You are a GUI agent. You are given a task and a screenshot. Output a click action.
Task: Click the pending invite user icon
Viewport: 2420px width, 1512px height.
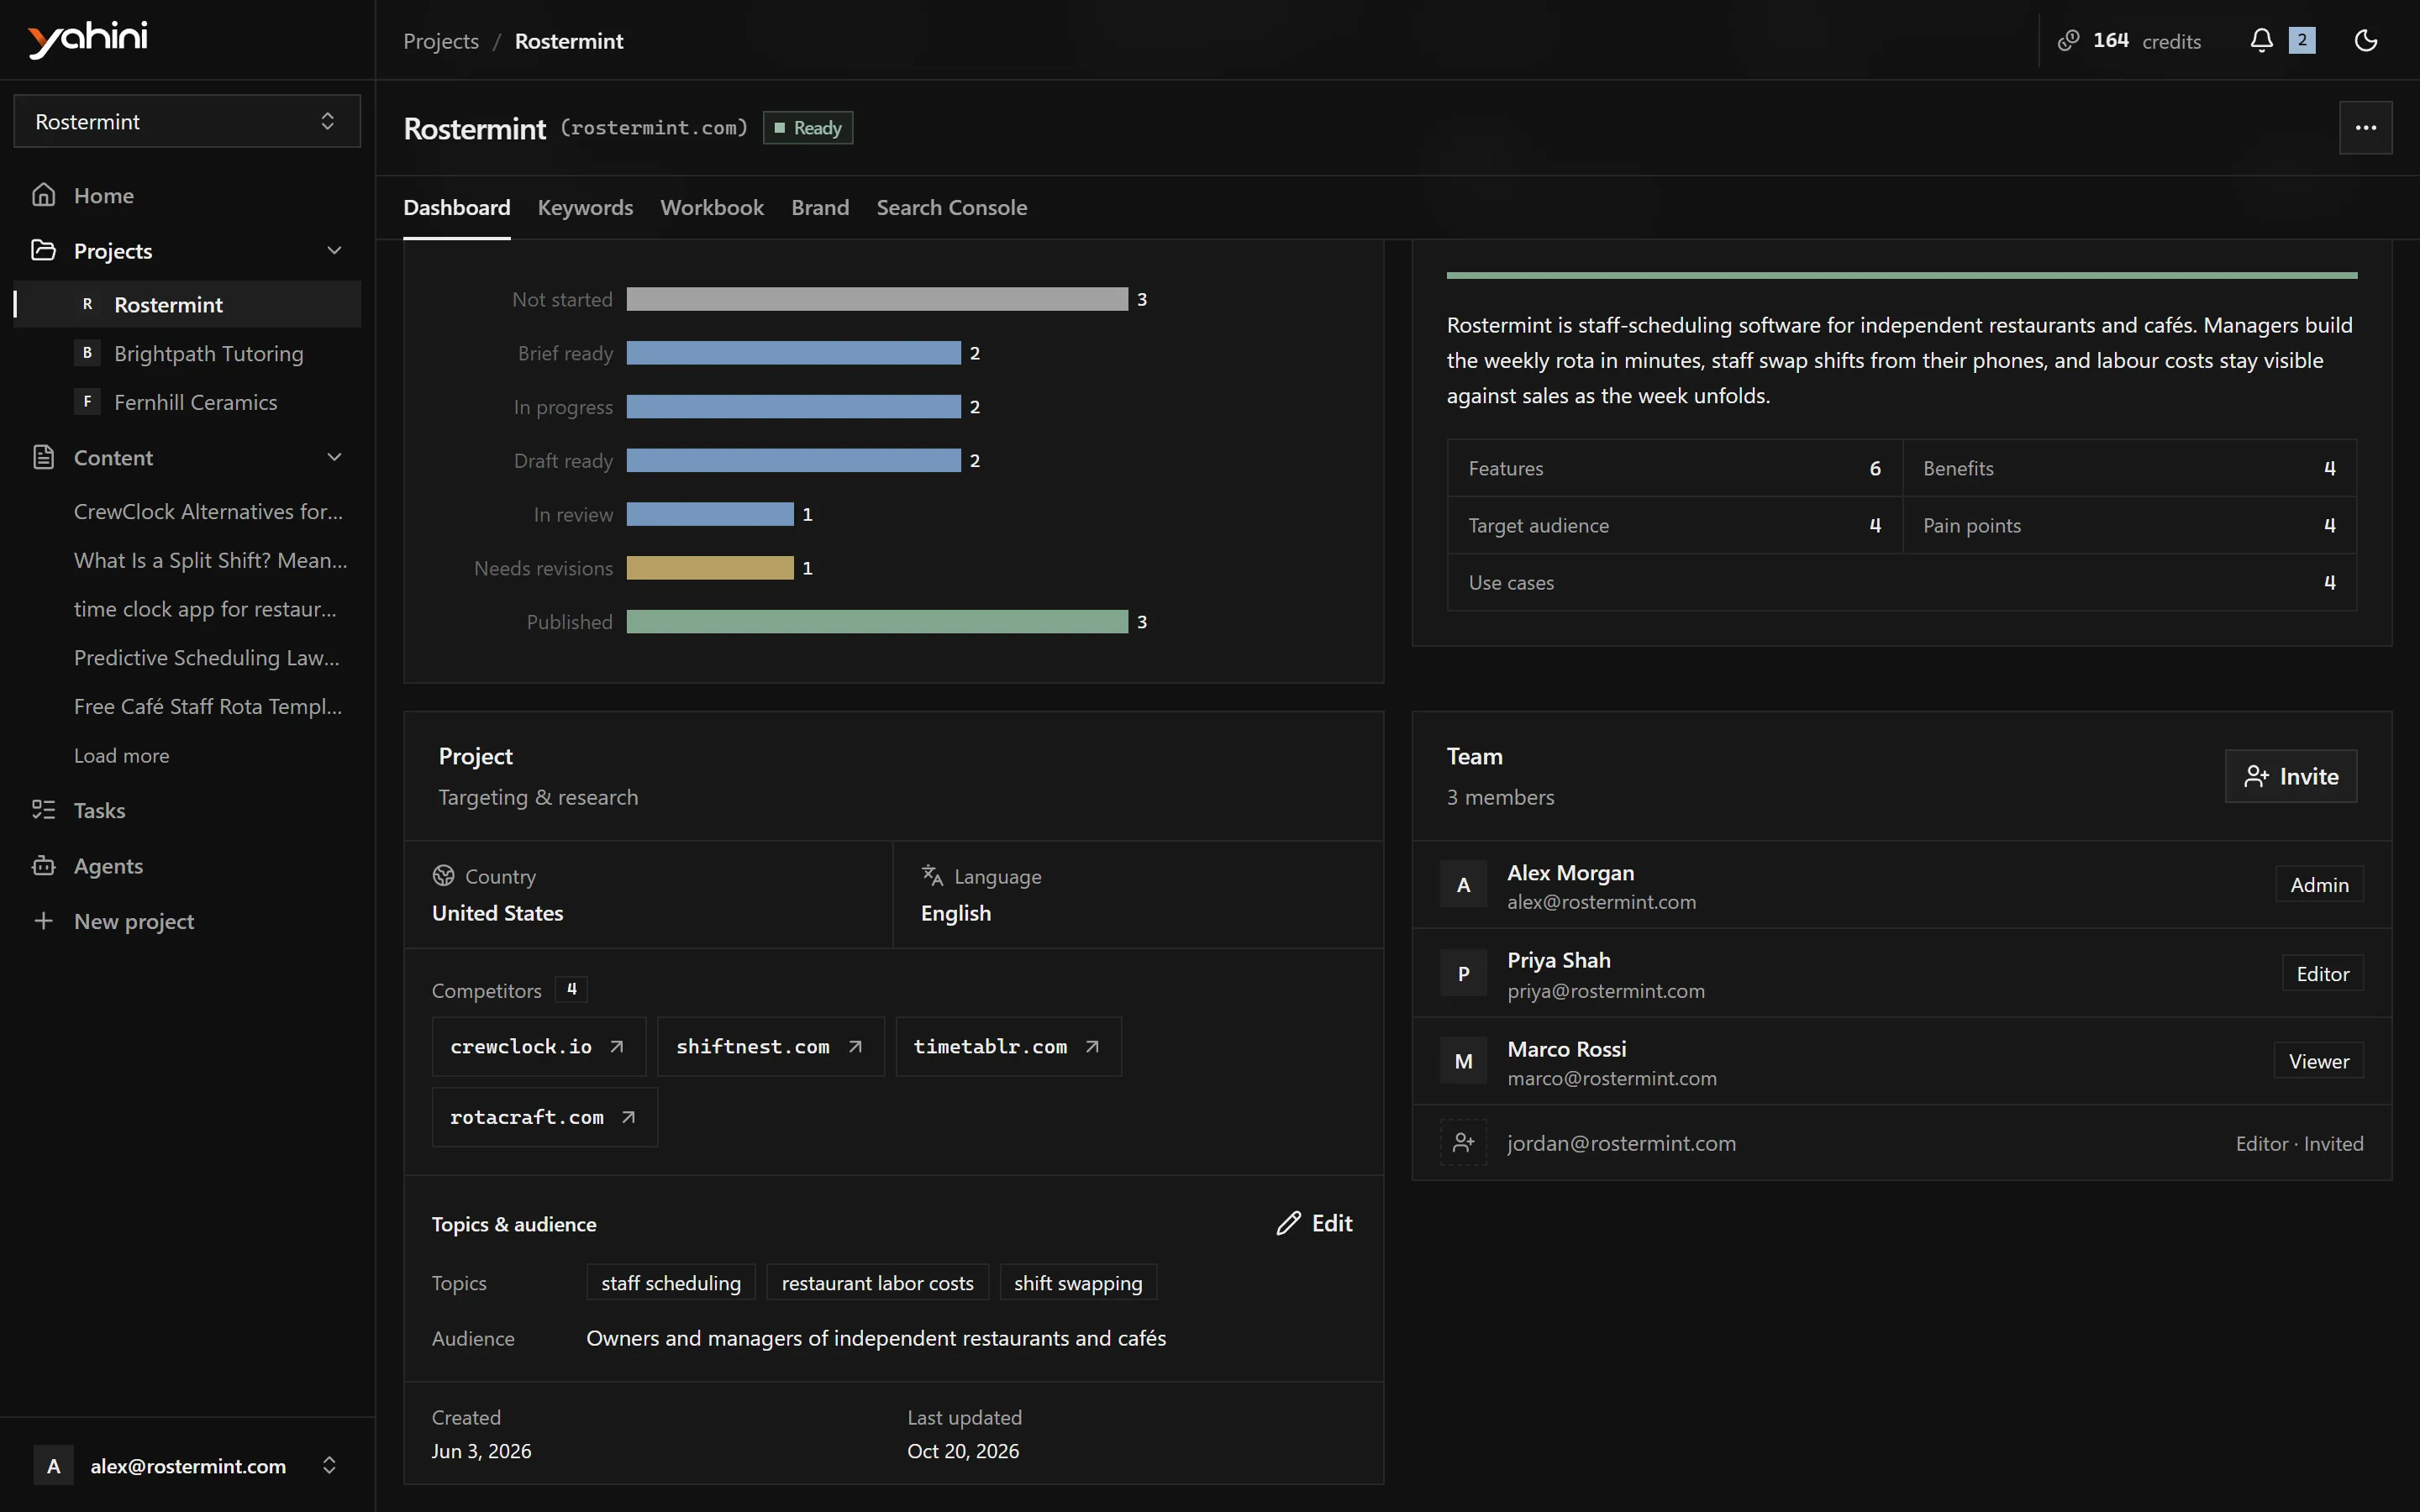pyautogui.click(x=1463, y=1142)
